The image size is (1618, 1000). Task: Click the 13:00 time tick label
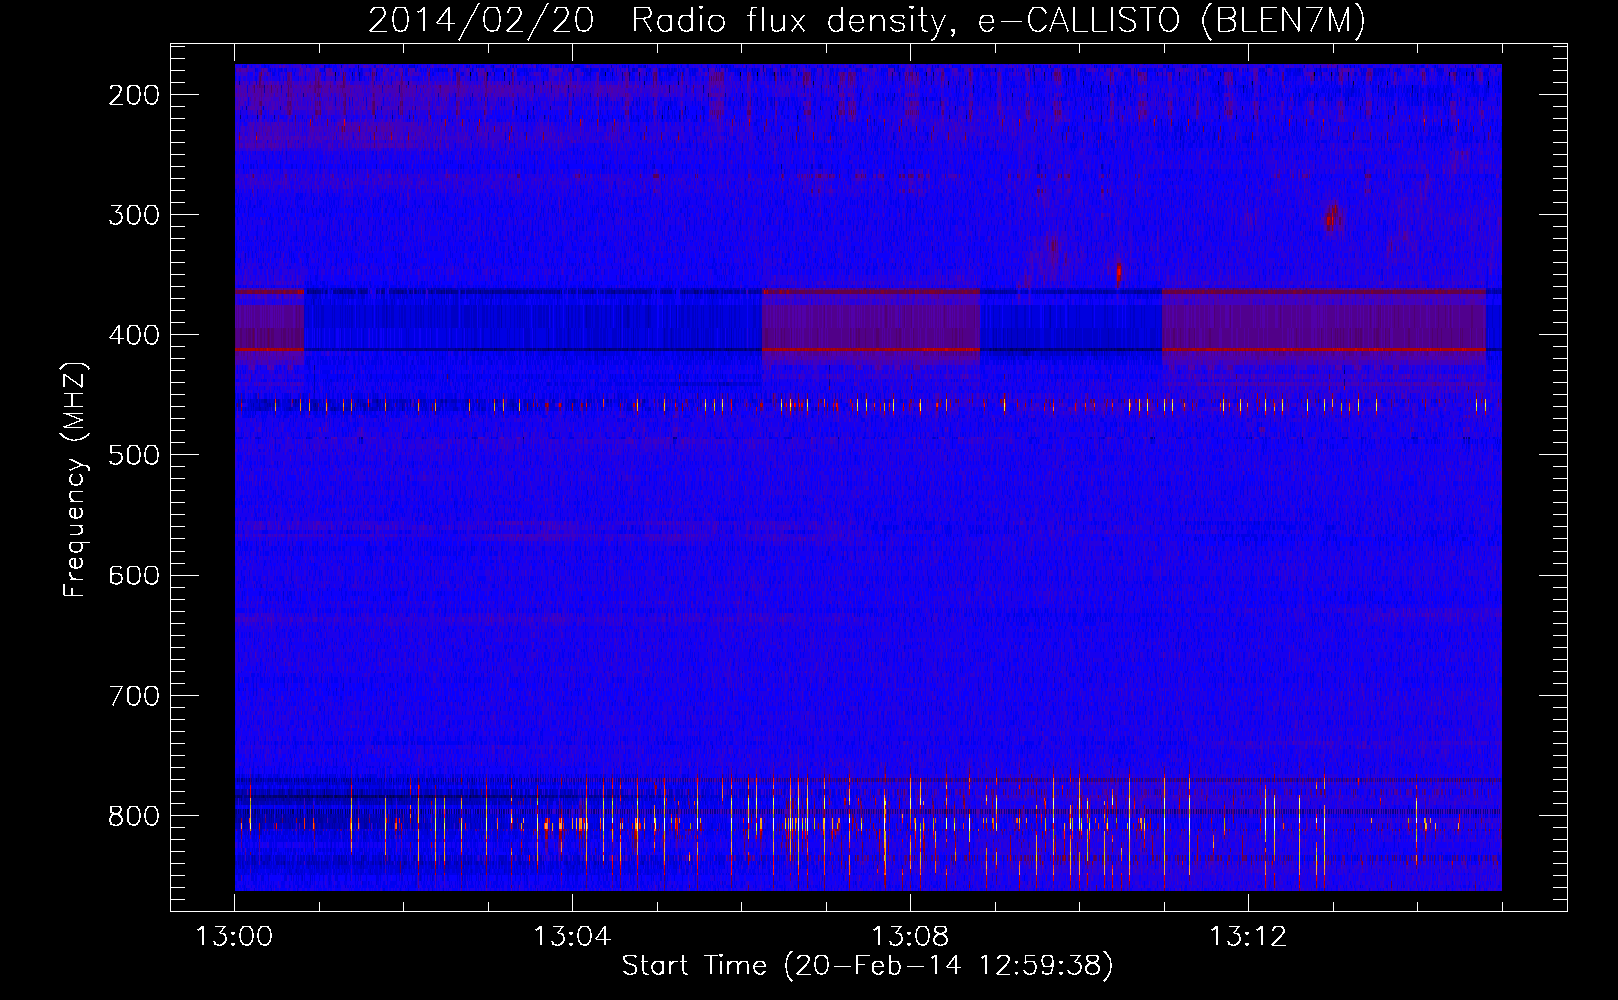(234, 937)
